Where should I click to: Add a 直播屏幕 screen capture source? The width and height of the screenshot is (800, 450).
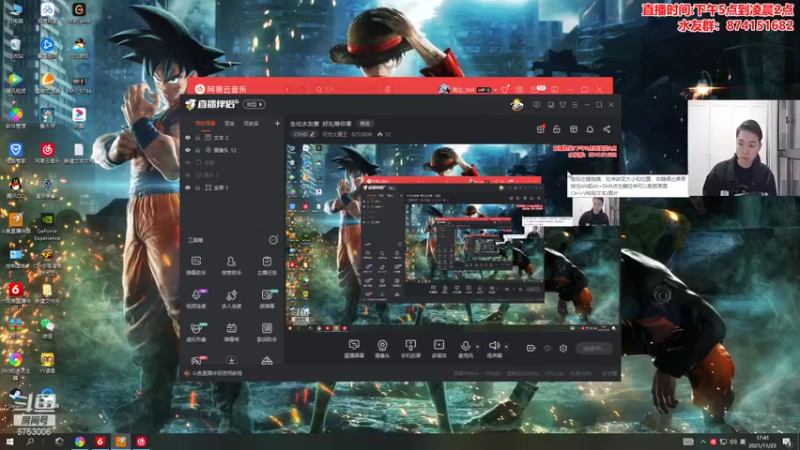pos(354,349)
